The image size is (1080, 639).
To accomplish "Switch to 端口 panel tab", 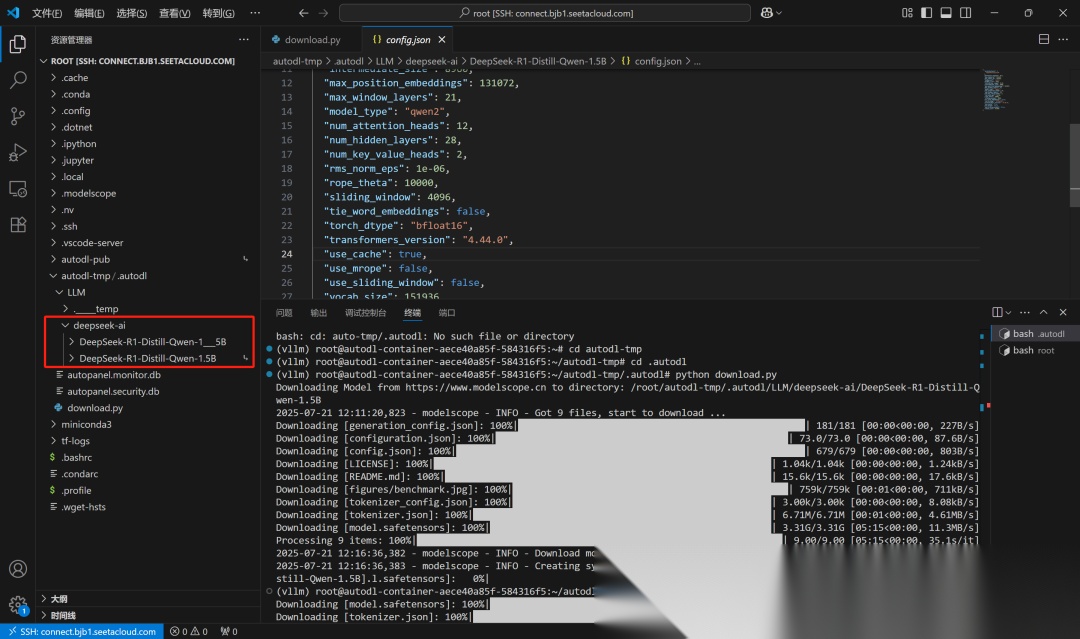I will click(x=447, y=313).
